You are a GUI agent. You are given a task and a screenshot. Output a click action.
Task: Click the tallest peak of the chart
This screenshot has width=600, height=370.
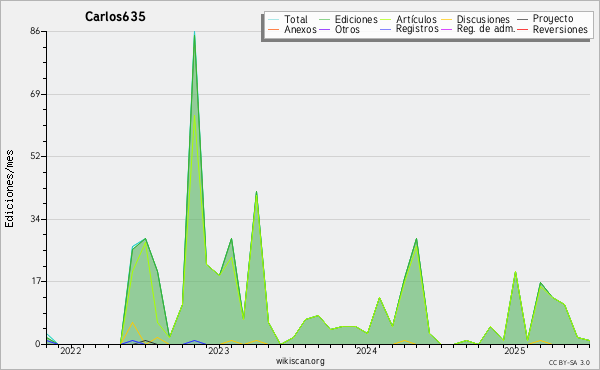pyautogui.click(x=194, y=33)
